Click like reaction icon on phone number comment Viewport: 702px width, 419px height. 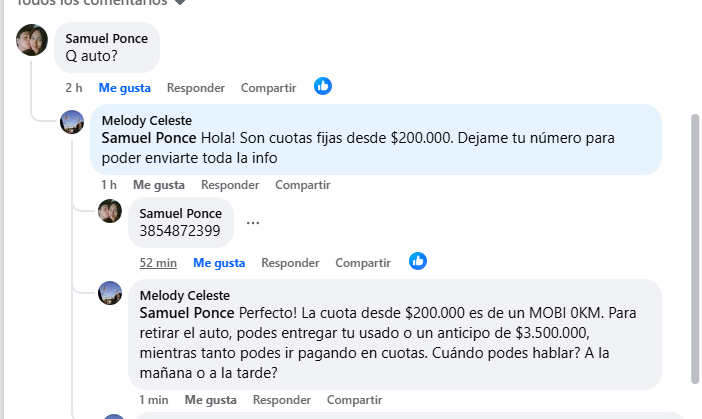tap(418, 262)
